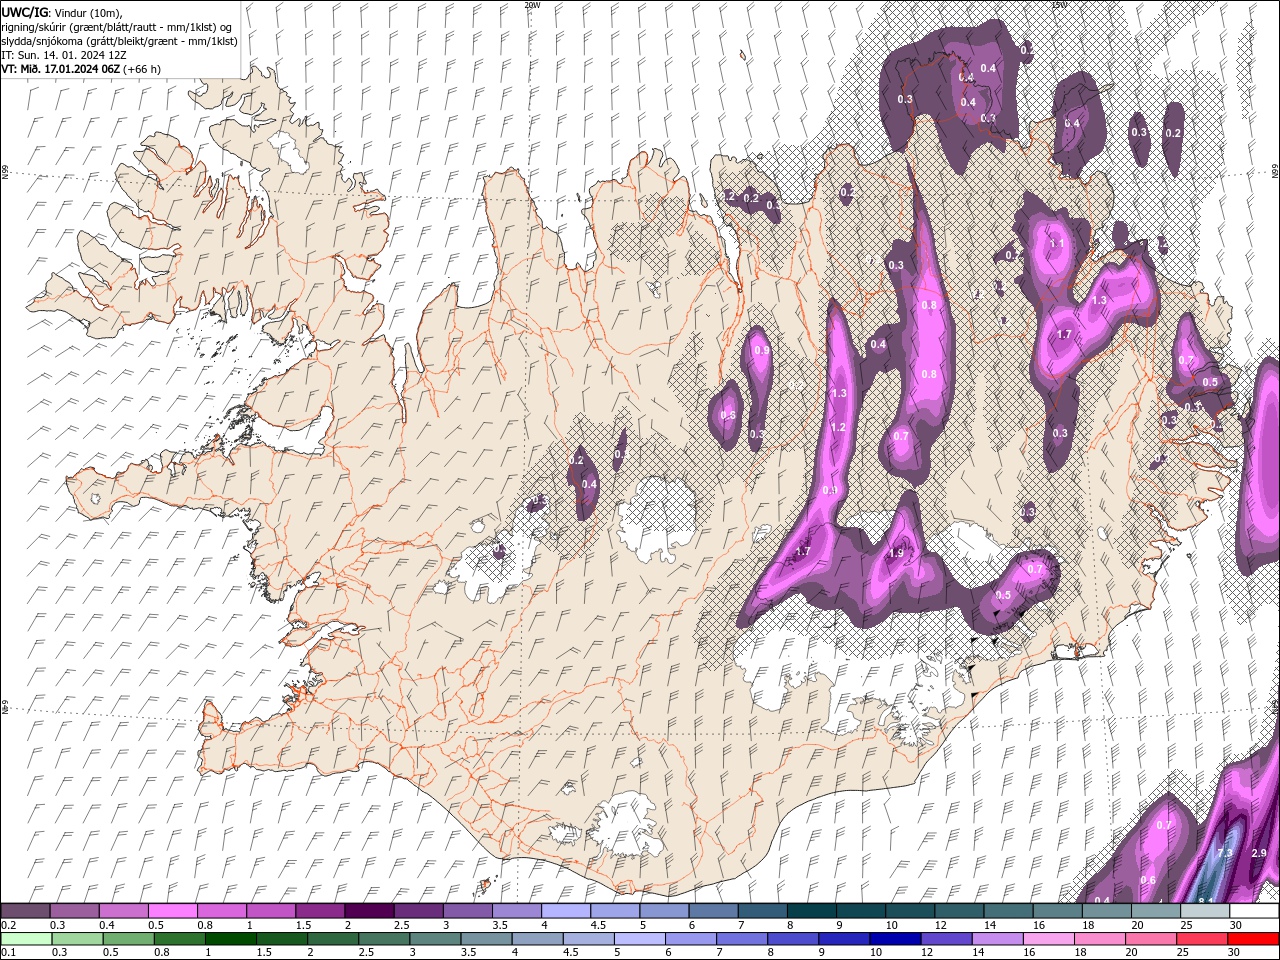Screen dimensions: 1280x960
Task: Select the darkest green swatch labeled 1
Action: point(230,939)
